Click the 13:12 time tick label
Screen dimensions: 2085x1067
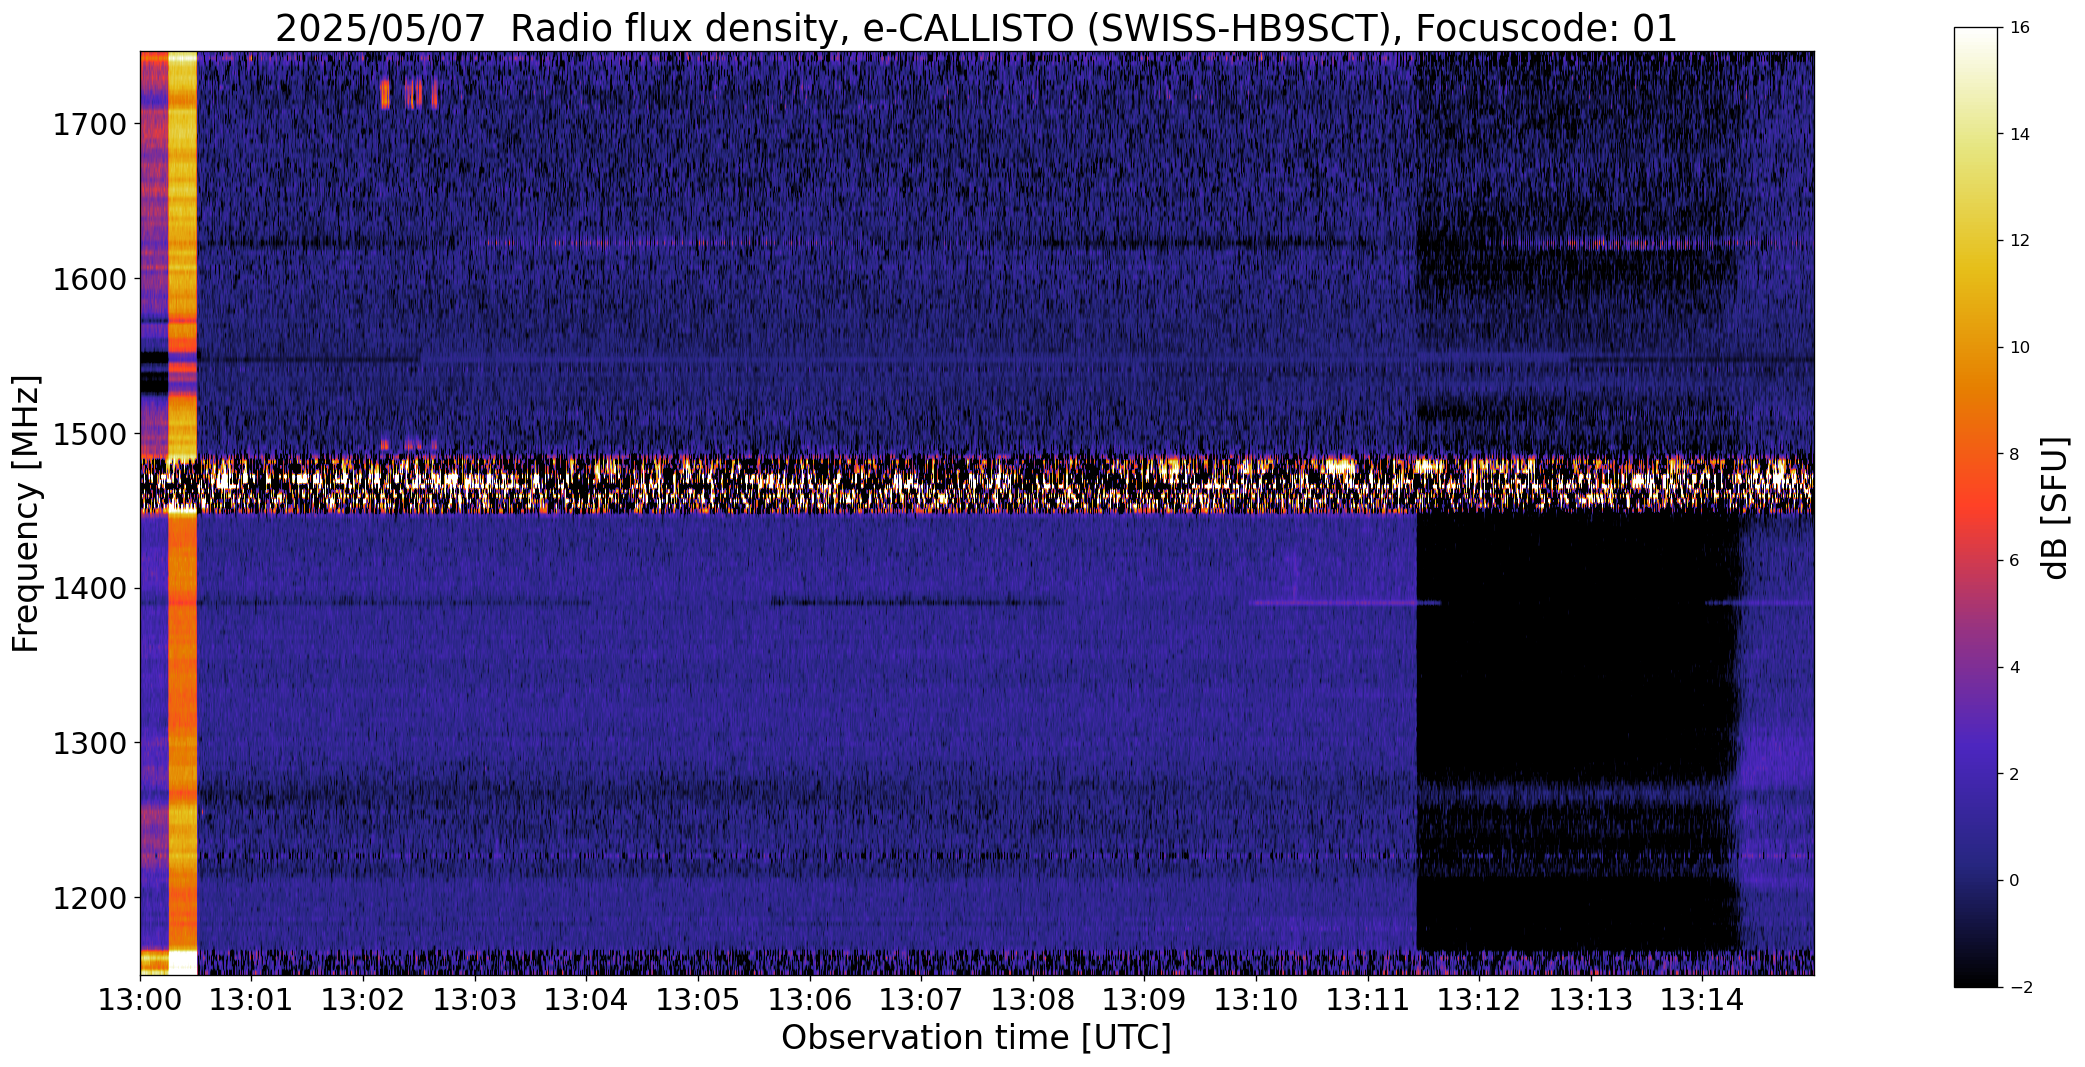[1480, 1000]
